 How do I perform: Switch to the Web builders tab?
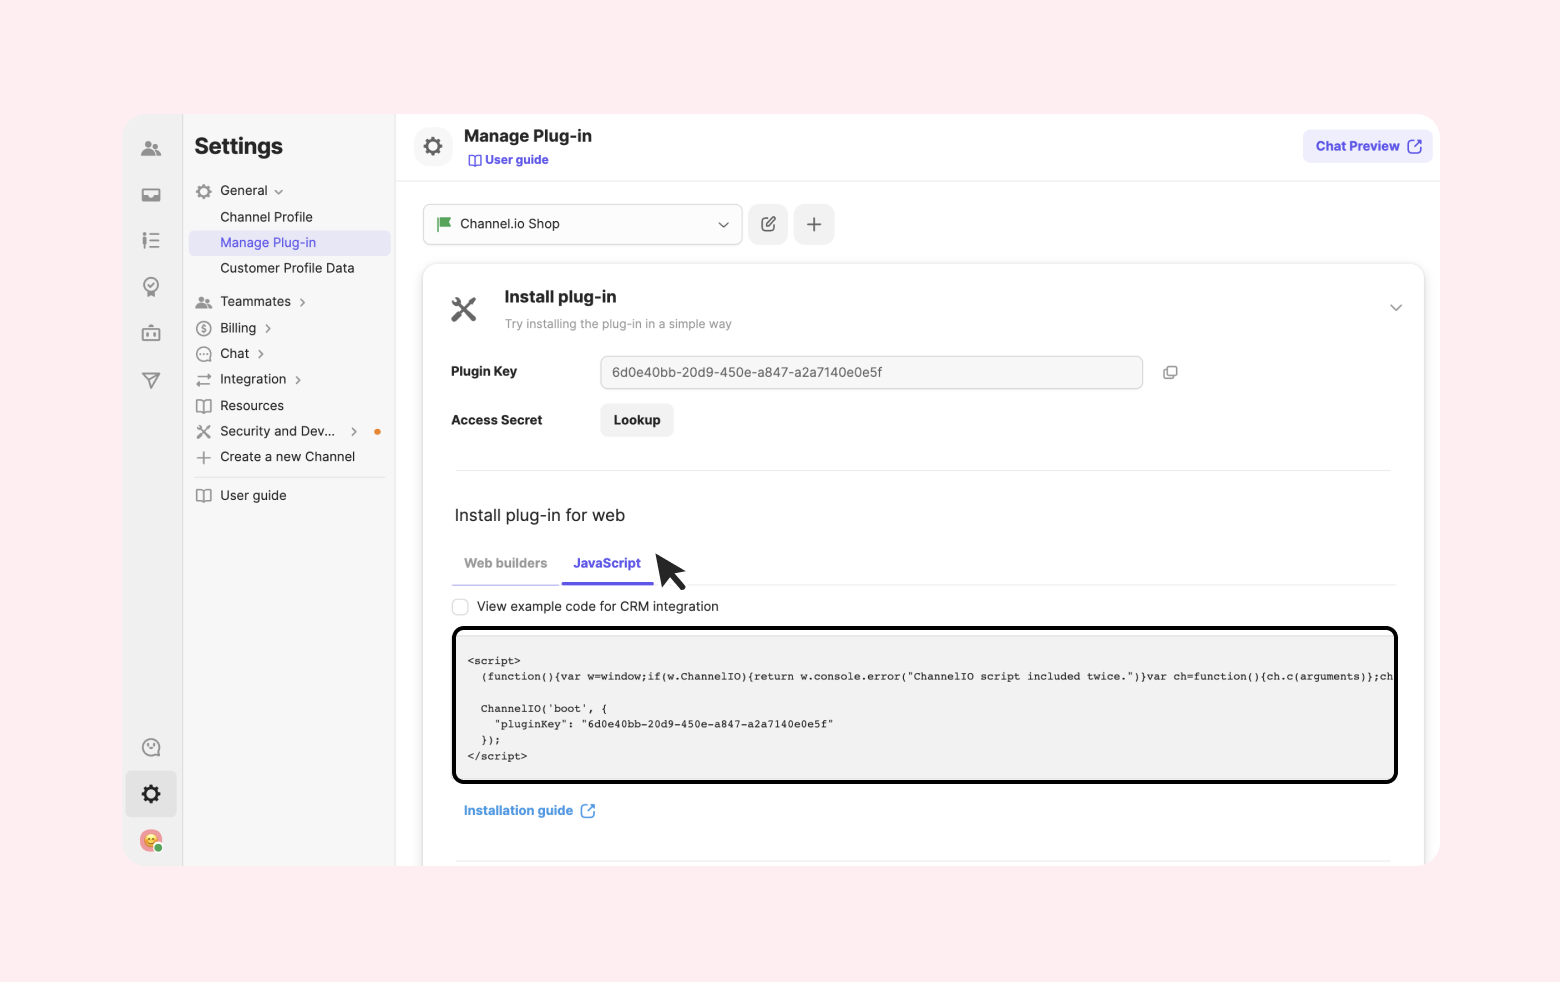point(506,563)
